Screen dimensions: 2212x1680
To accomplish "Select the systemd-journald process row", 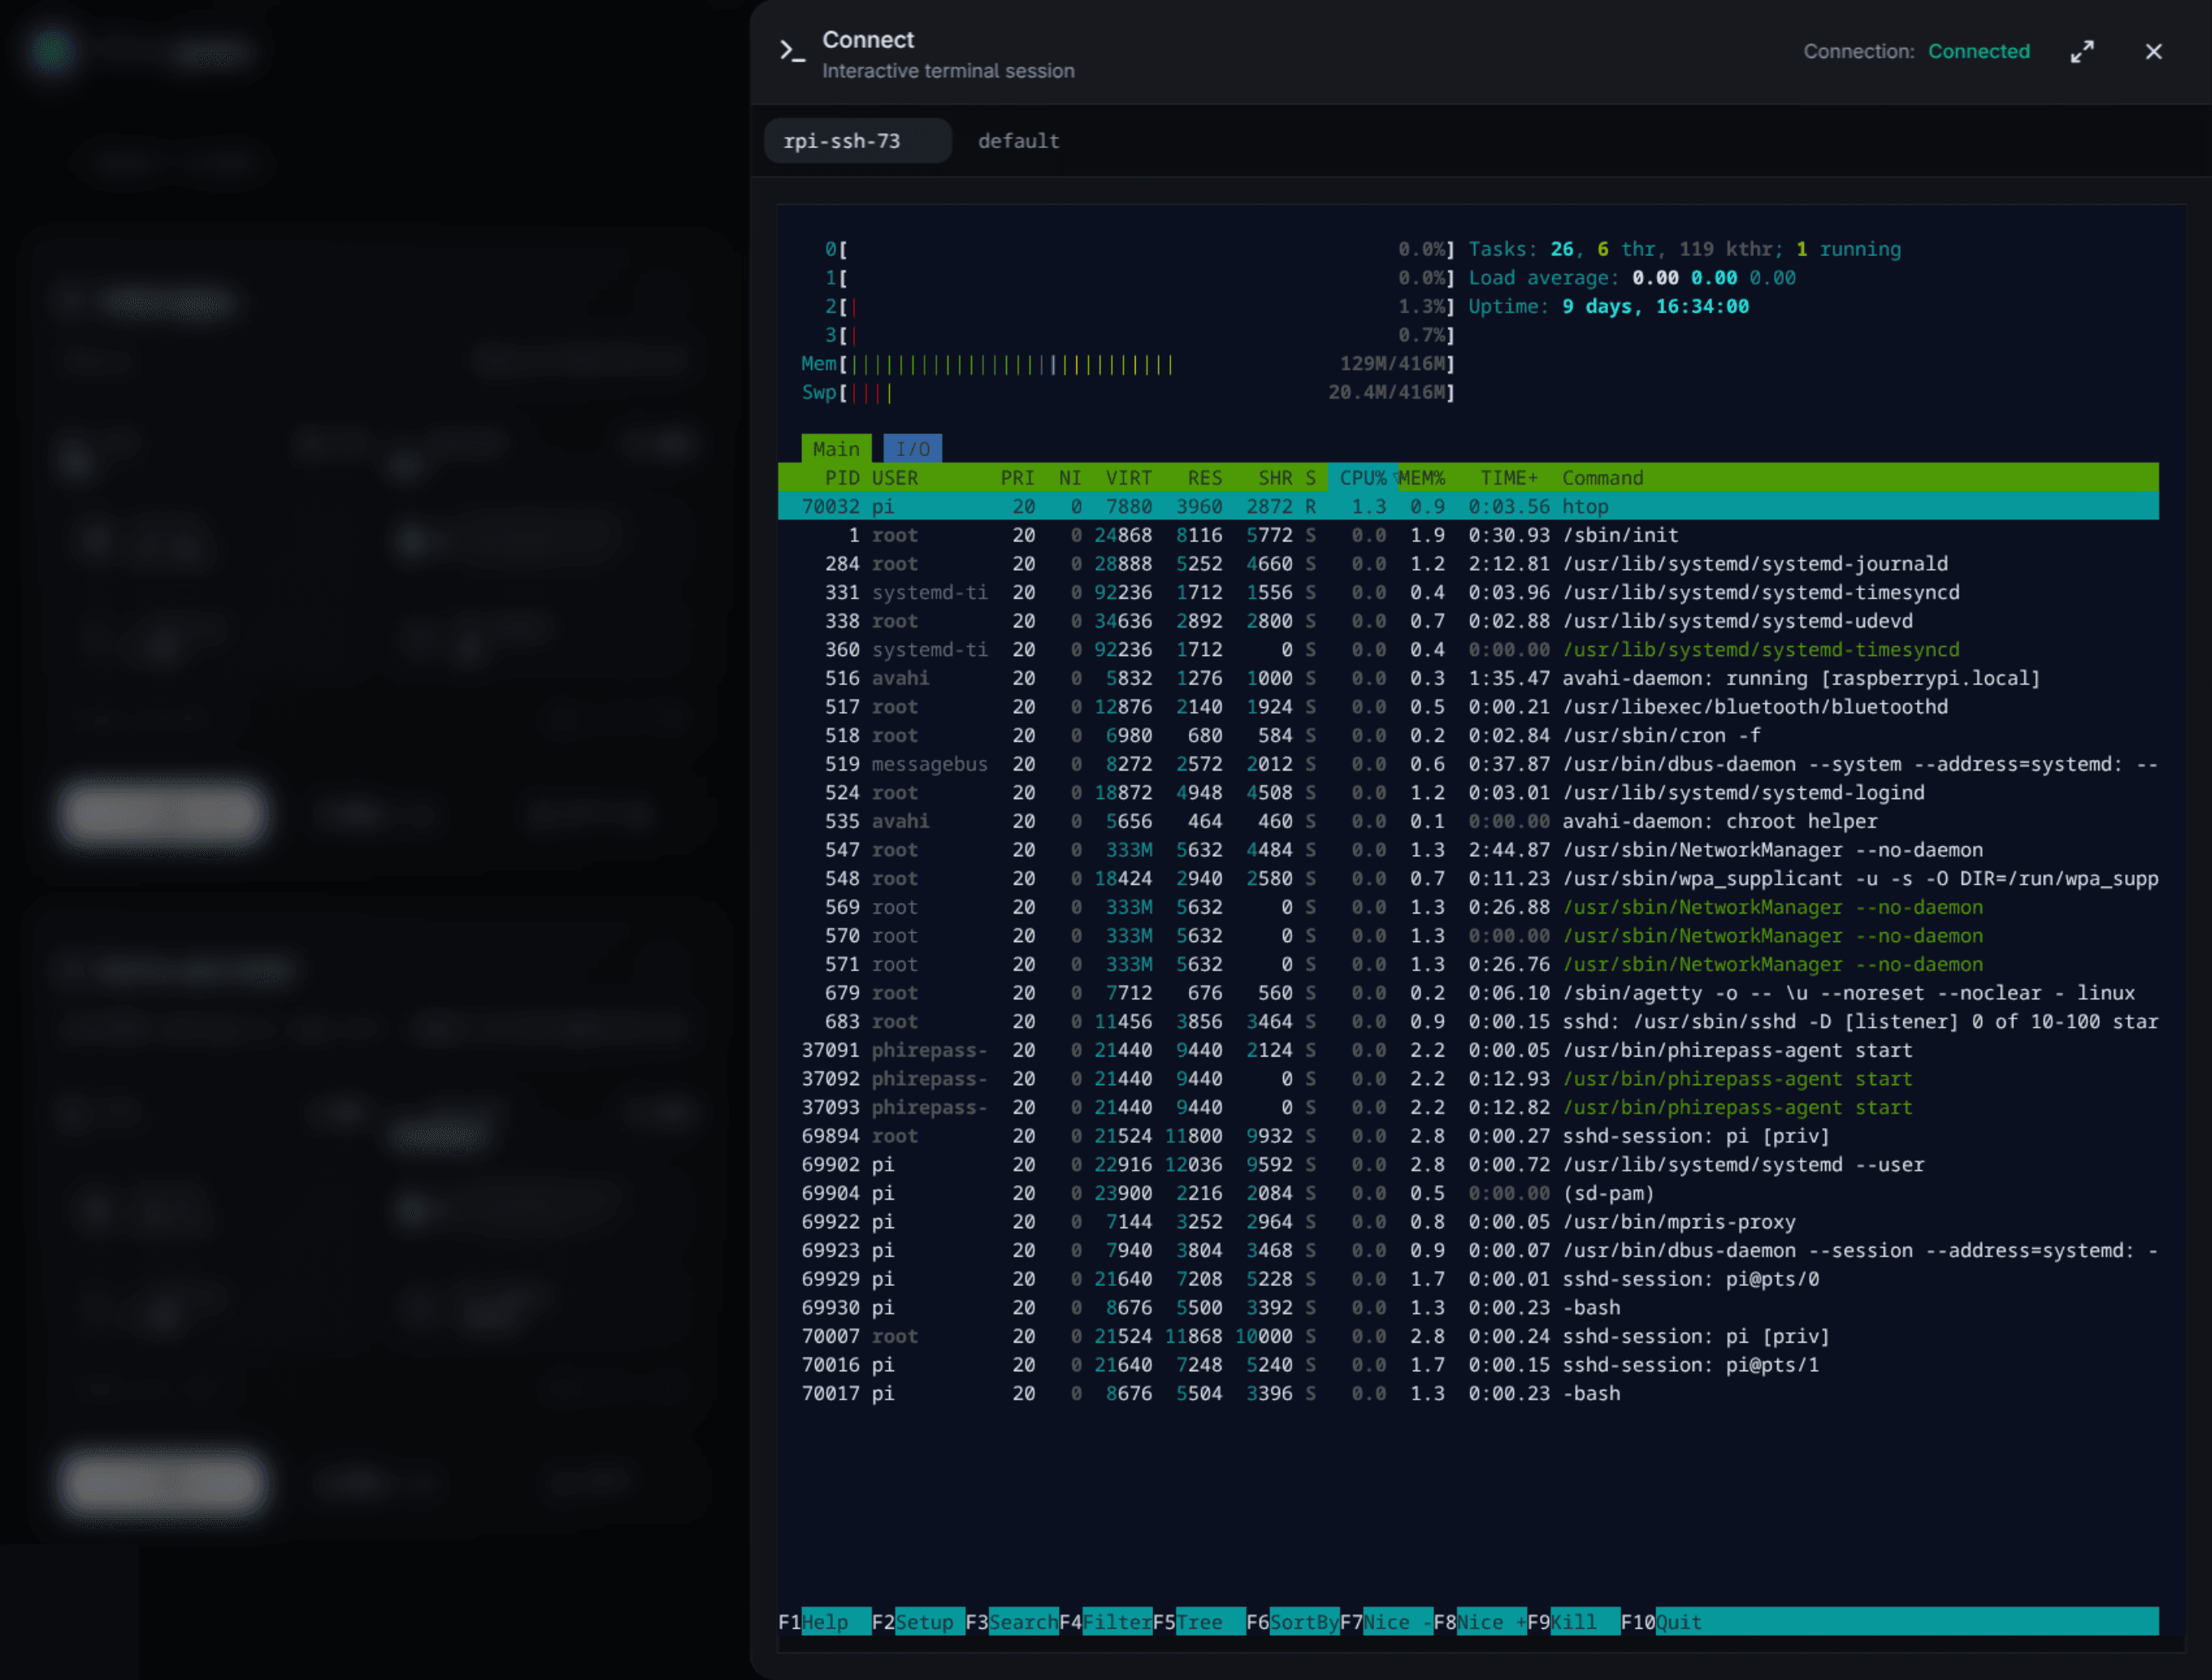I will (1468, 564).
